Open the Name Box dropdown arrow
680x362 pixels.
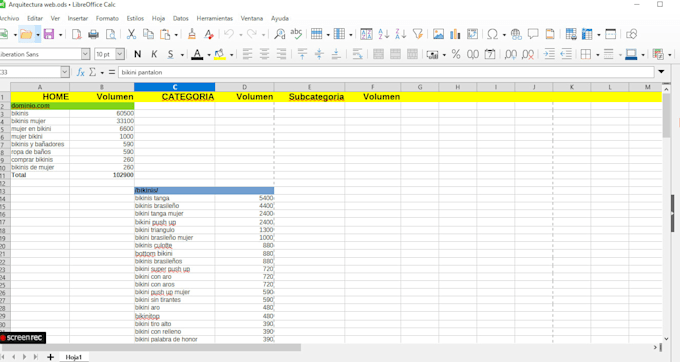(x=65, y=72)
